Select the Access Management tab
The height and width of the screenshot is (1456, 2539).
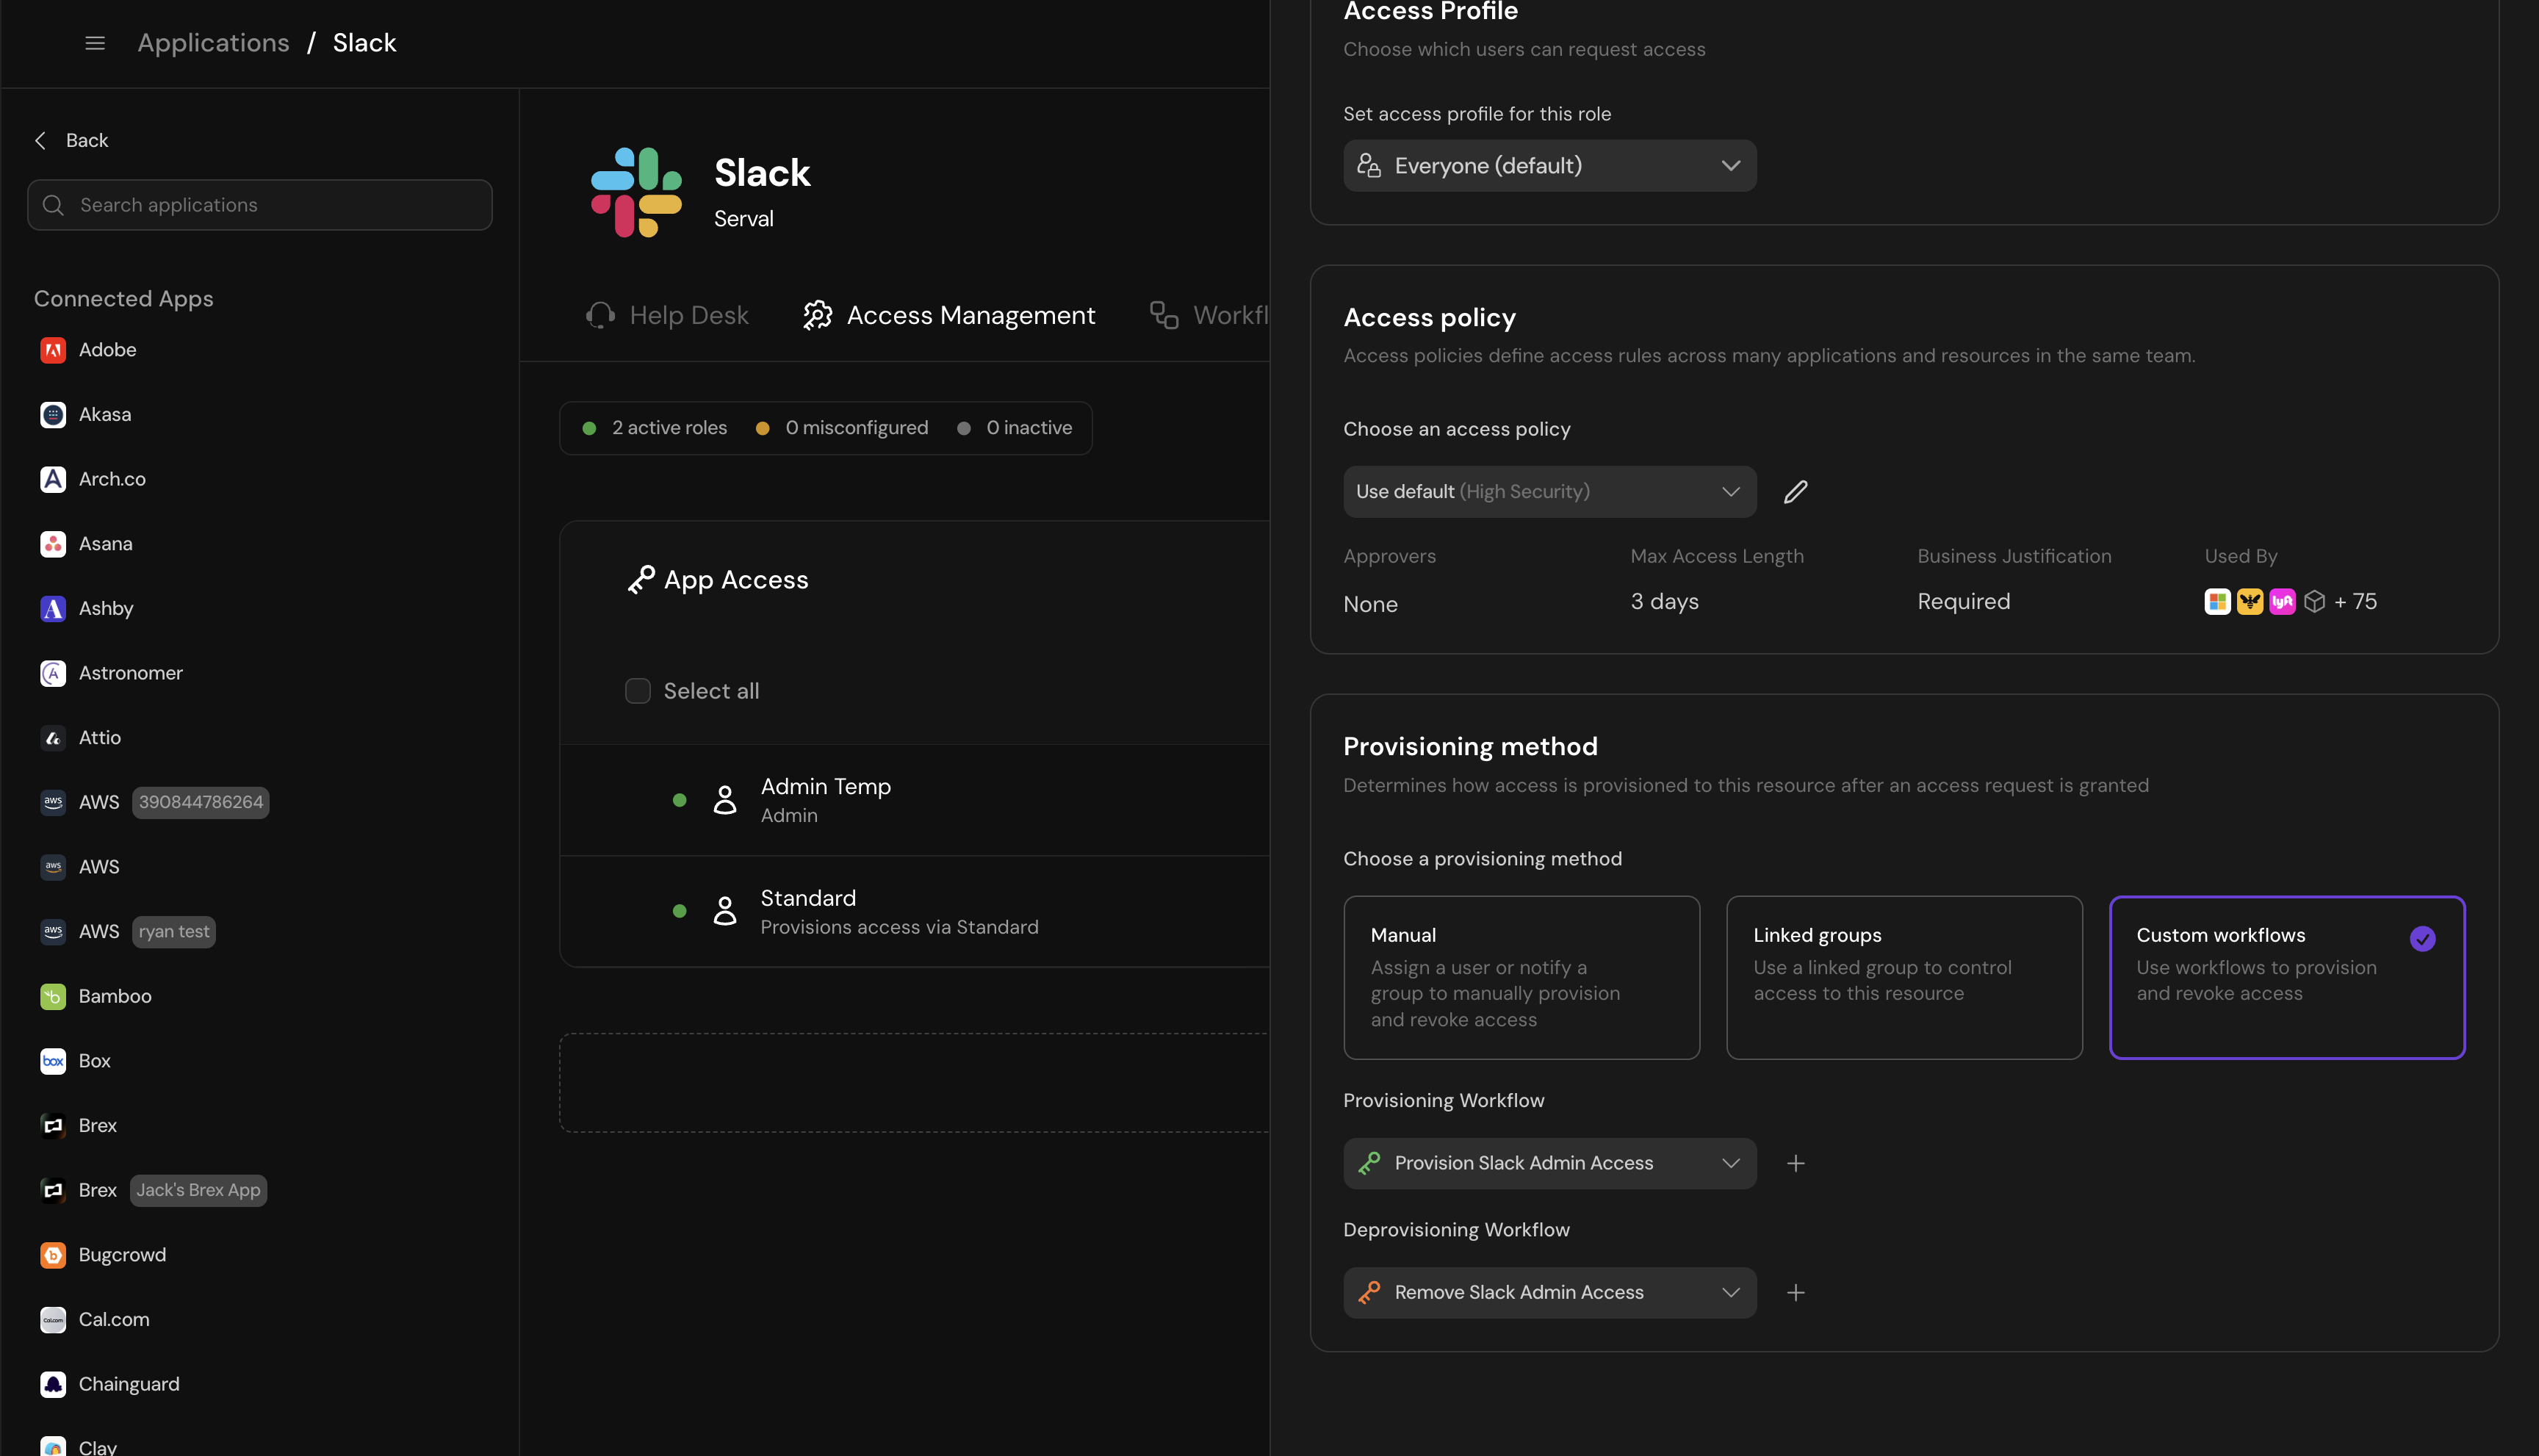click(947, 315)
